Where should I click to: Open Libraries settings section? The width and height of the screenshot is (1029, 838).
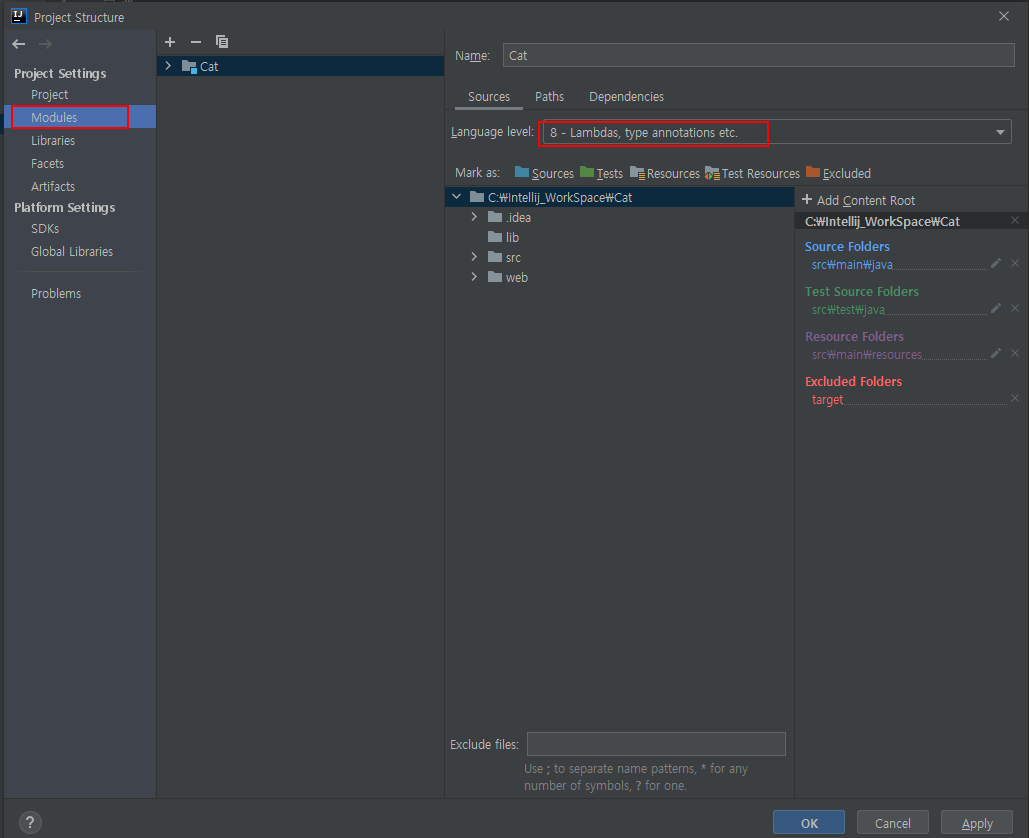pos(52,140)
